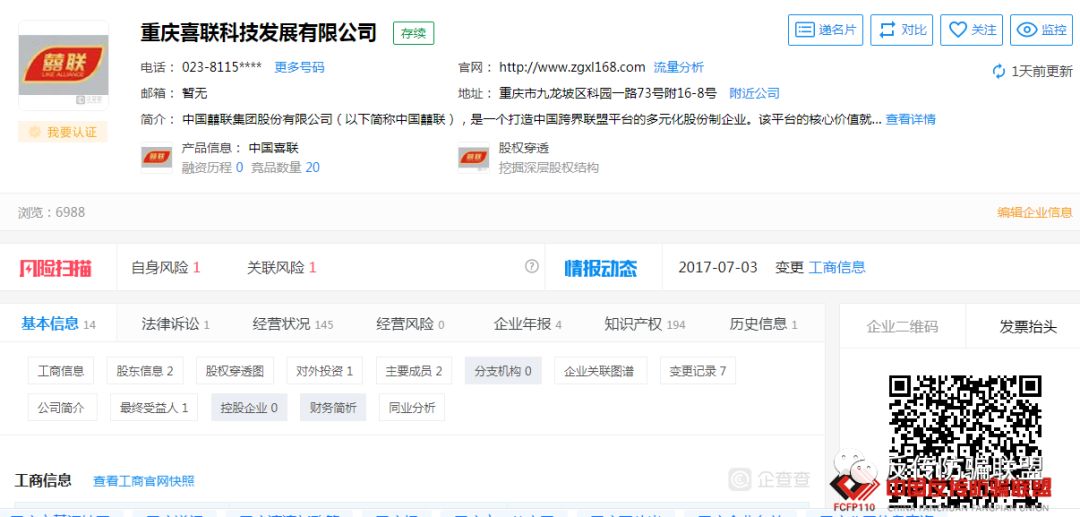Click 编辑企业信息 edit link
The image size is (1080, 517).
coord(1035,212)
